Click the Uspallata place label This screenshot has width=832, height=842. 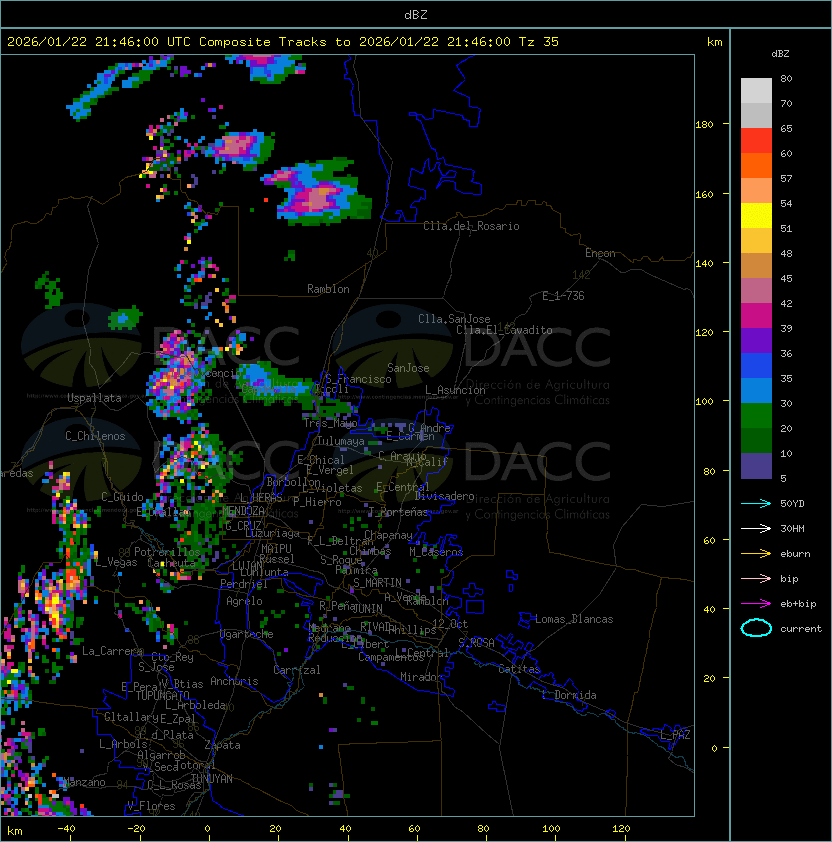tap(94, 398)
